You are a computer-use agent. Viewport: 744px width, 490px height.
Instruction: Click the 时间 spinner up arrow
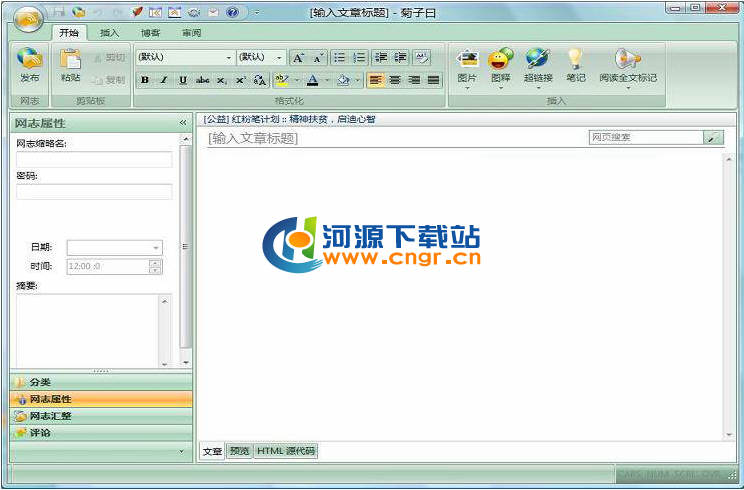click(155, 262)
